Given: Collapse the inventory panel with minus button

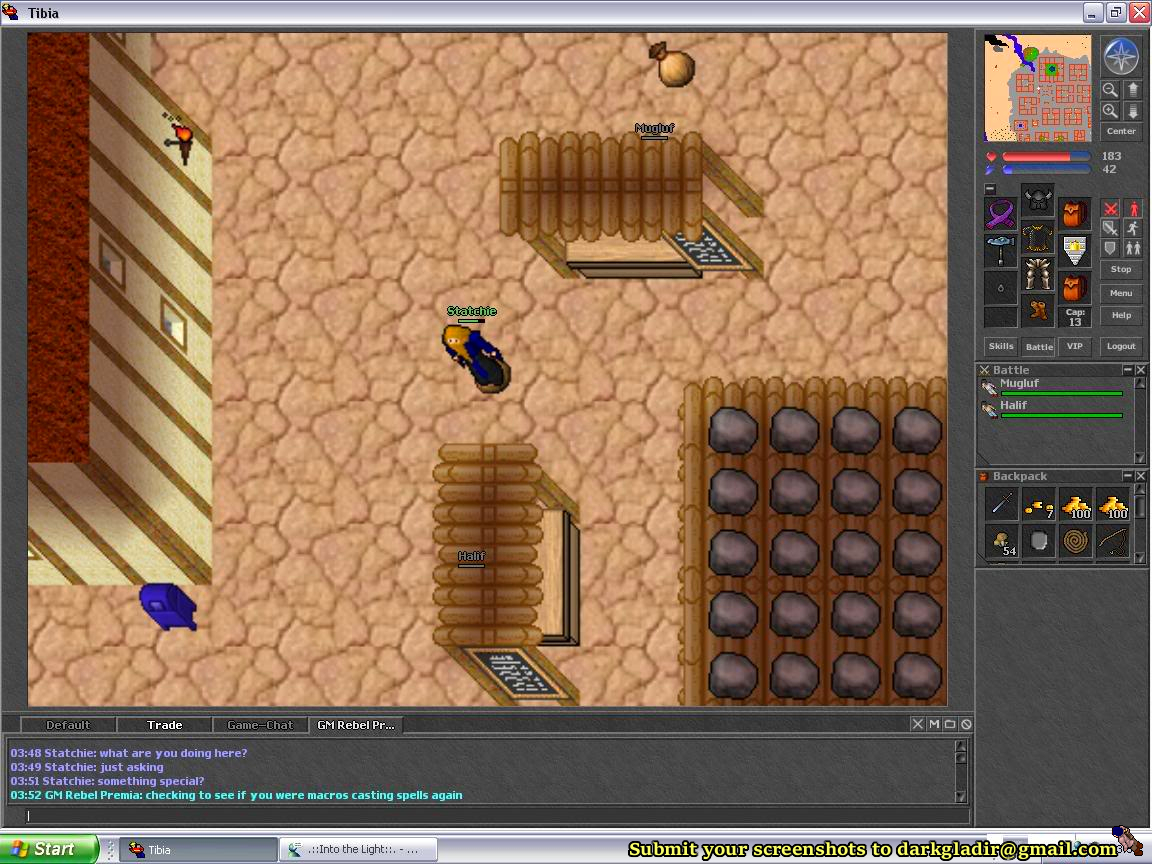Looking at the screenshot, I should 990,189.
